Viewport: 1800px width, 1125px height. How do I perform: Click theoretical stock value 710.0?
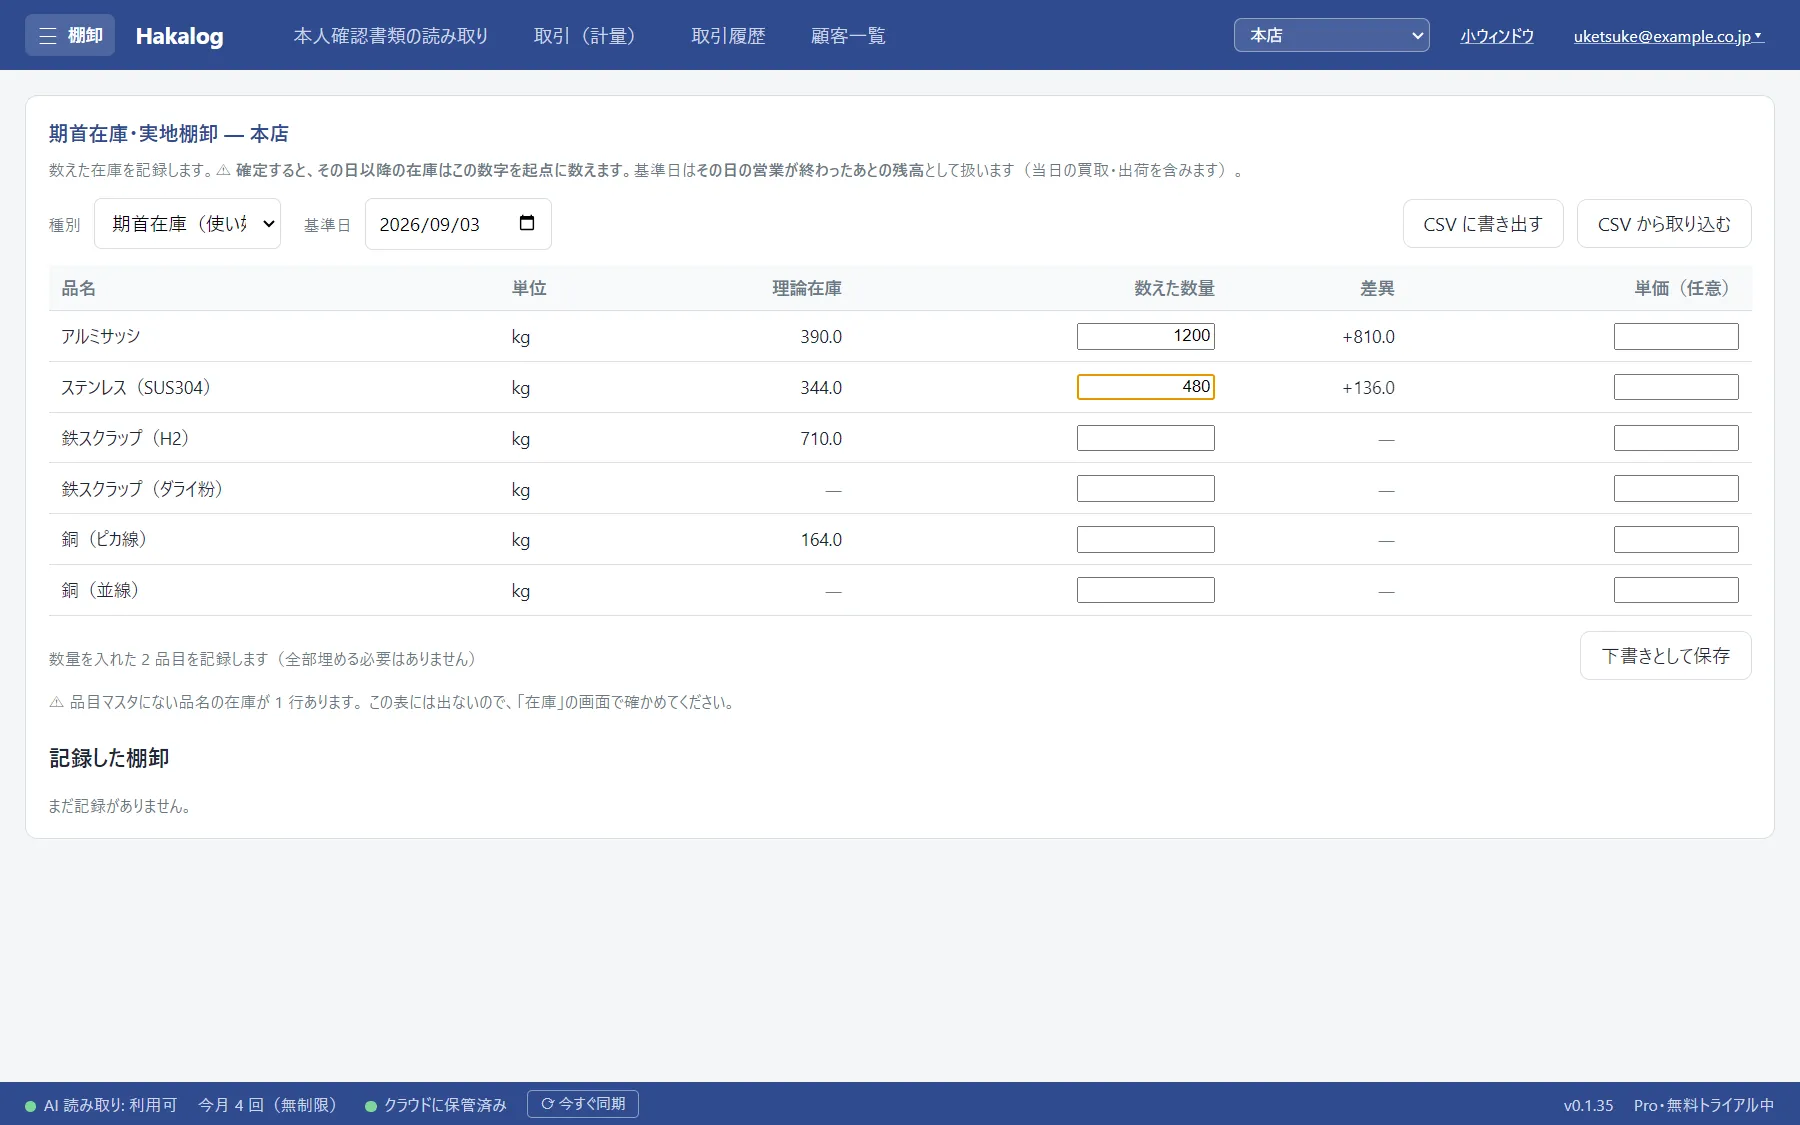[821, 439]
